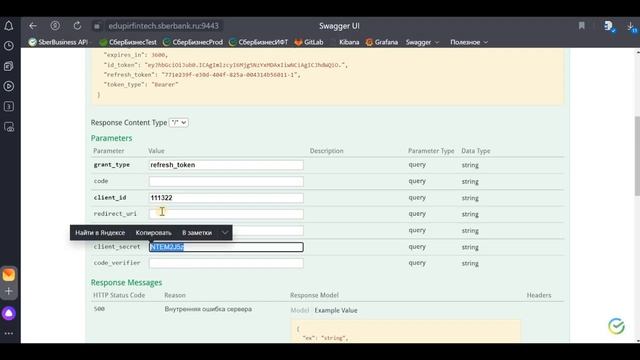Viewport: 640px width, 360px height.
Task: Click into the client_secret value field
Action: click(x=226, y=247)
